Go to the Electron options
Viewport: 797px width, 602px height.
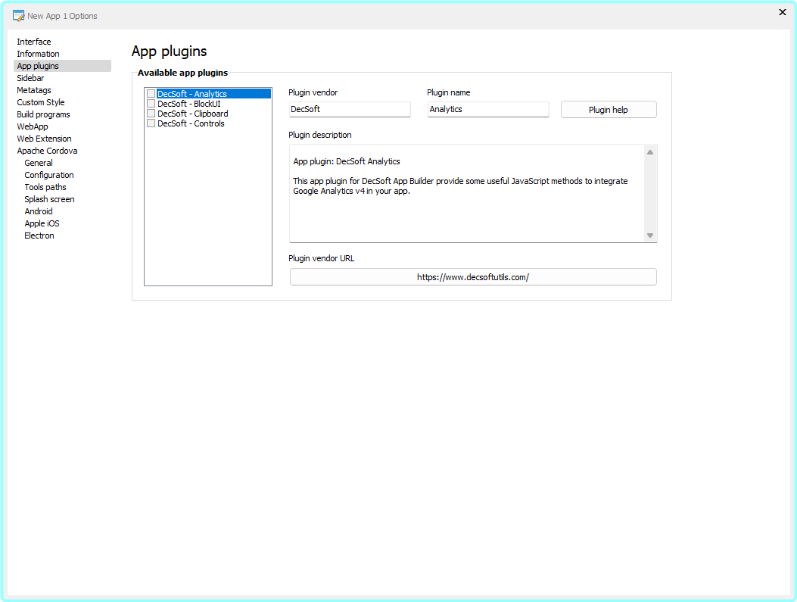pyautogui.click(x=40, y=236)
